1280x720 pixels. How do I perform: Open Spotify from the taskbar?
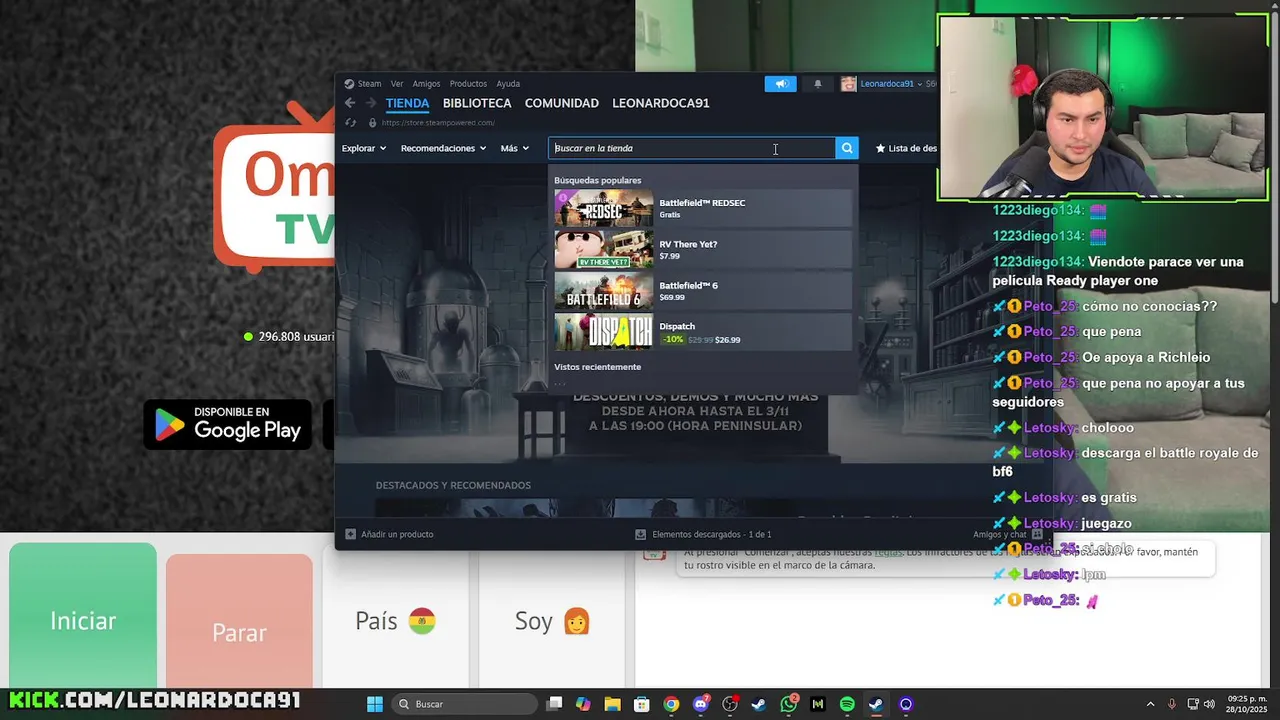click(x=847, y=704)
